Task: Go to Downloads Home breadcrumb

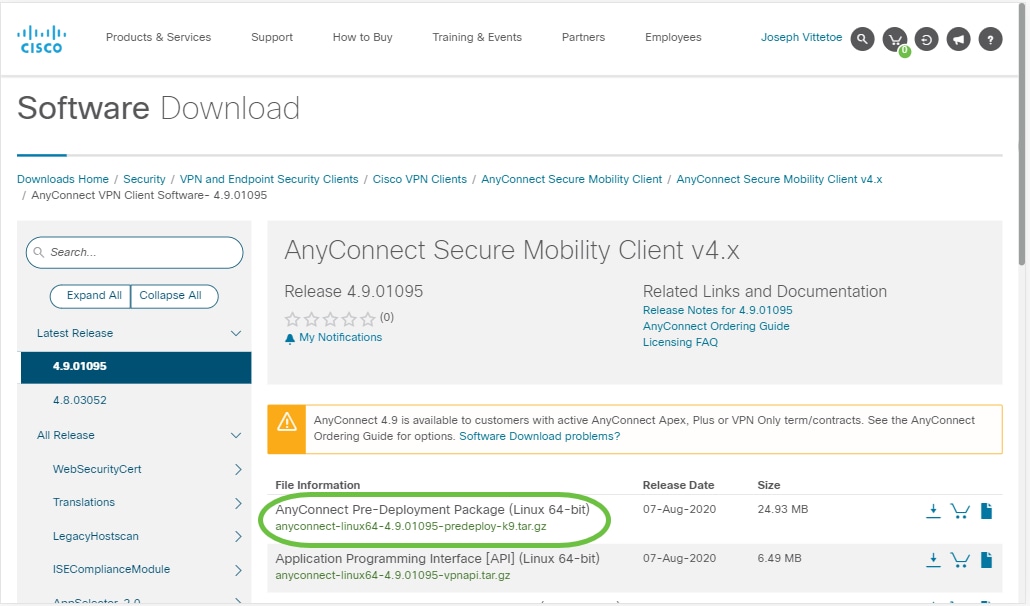Action: [63, 179]
